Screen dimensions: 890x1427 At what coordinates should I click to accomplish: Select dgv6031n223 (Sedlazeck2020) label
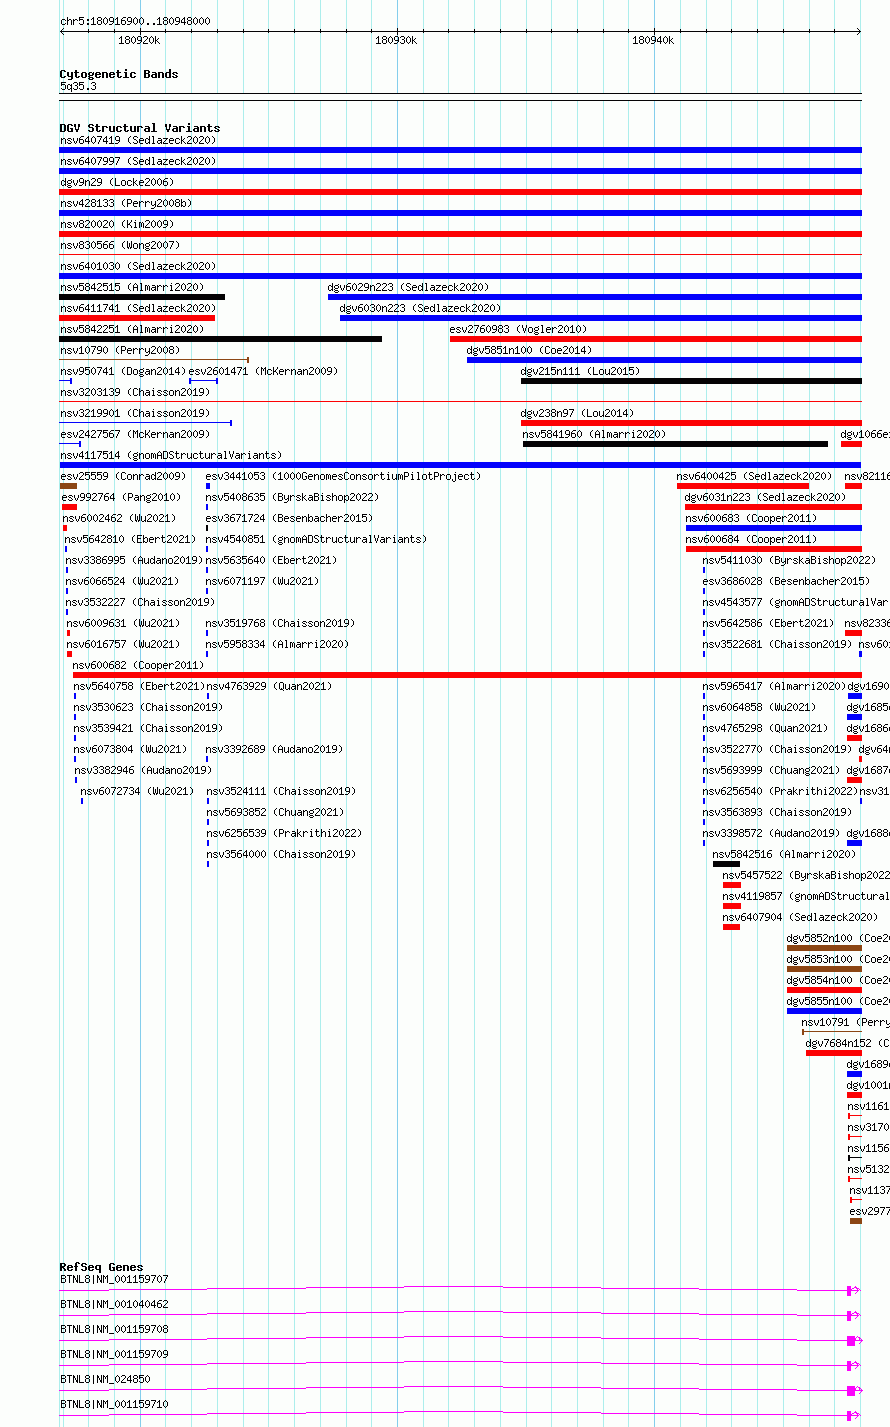765,497
